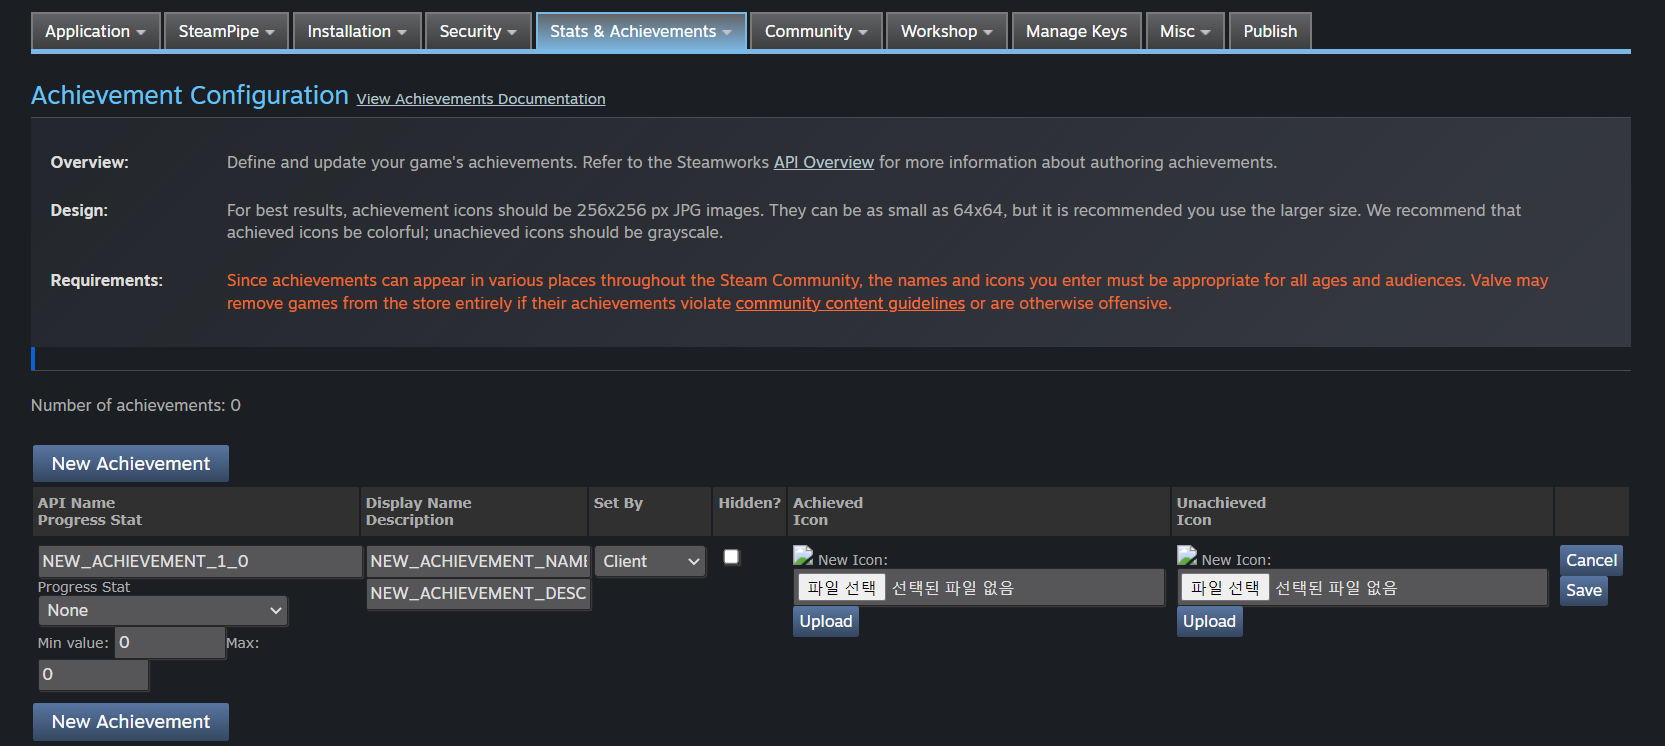Click the broken Unachieved icon image
Image resolution: width=1665 pixels, height=746 pixels.
[1187, 555]
